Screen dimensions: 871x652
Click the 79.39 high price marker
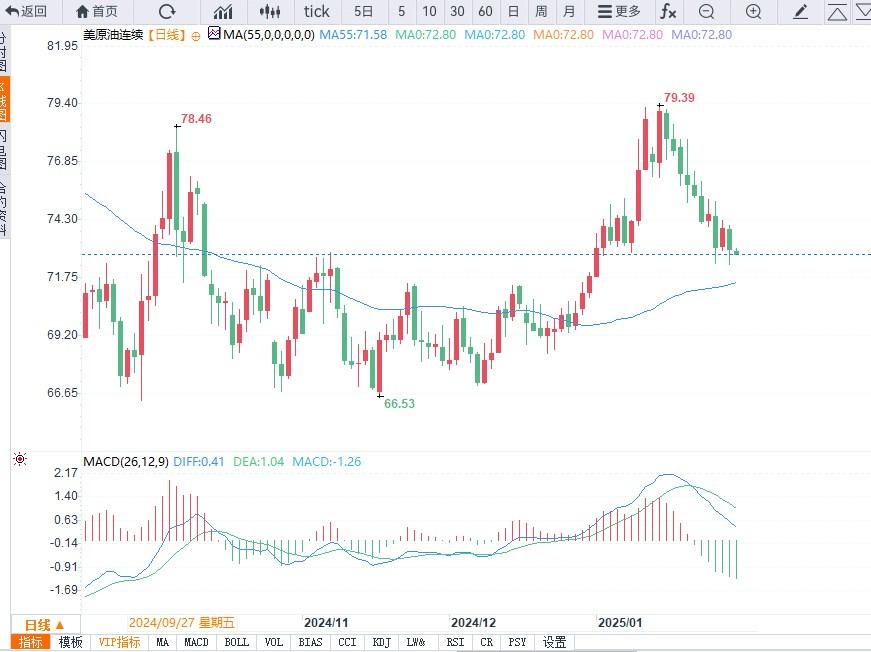pos(679,98)
